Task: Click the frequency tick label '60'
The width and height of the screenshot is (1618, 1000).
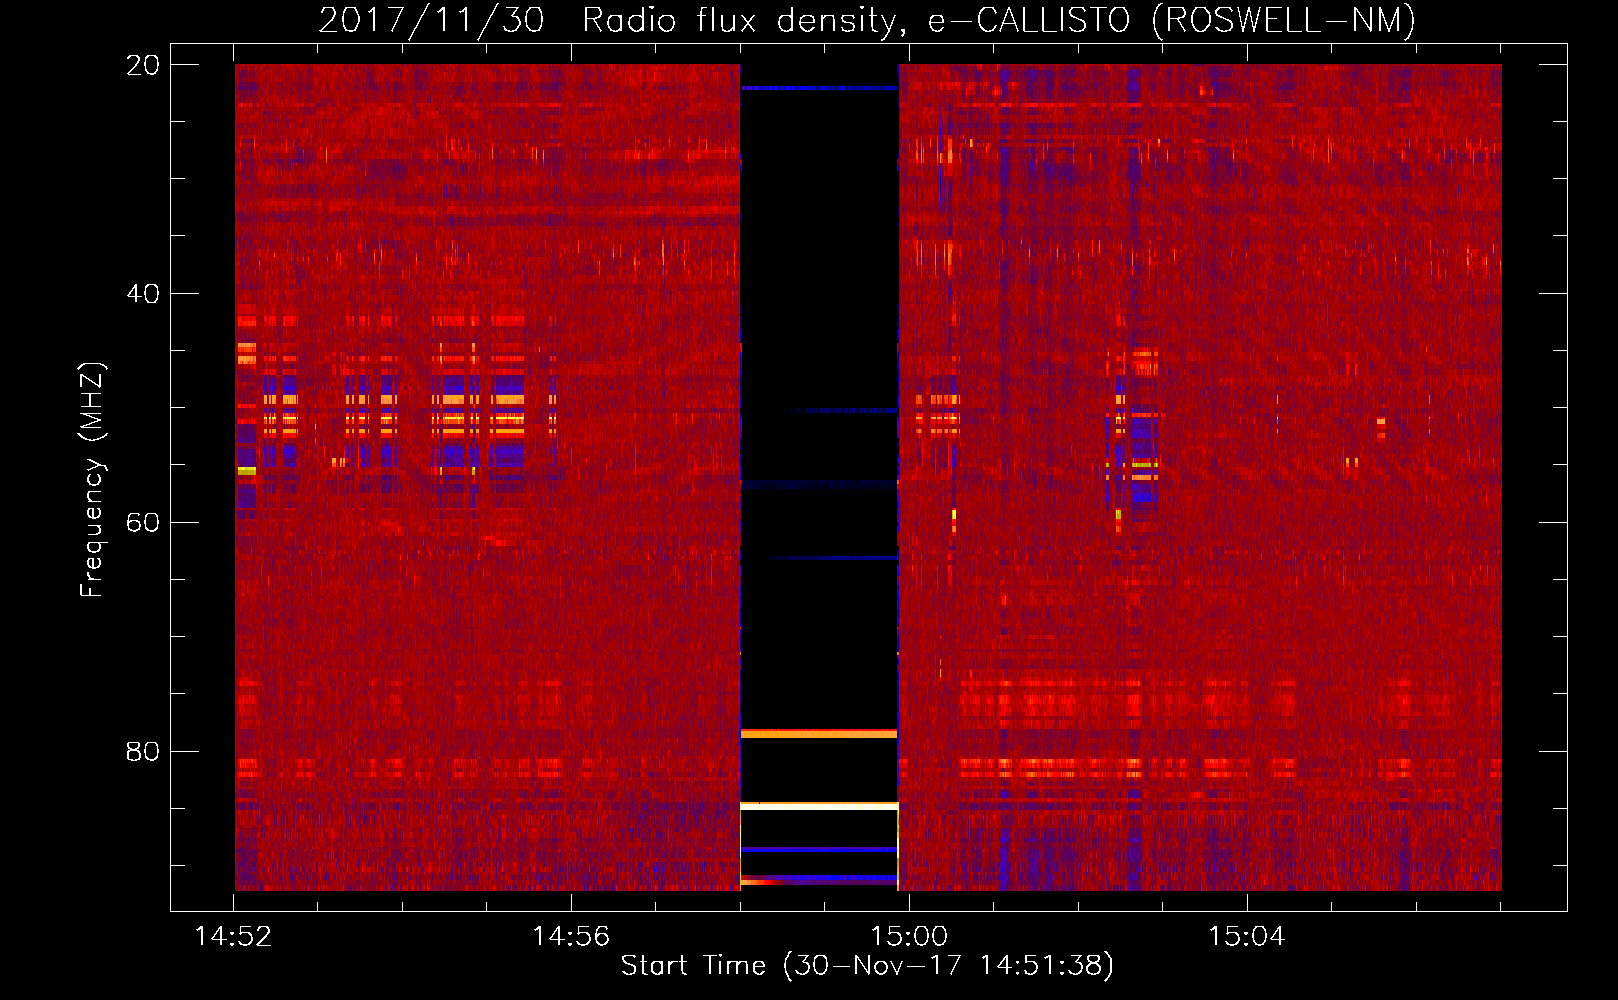Action: coord(143,523)
